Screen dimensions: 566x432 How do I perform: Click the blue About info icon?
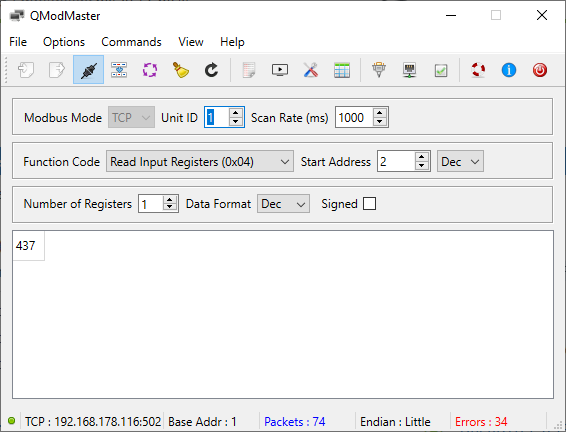point(509,70)
